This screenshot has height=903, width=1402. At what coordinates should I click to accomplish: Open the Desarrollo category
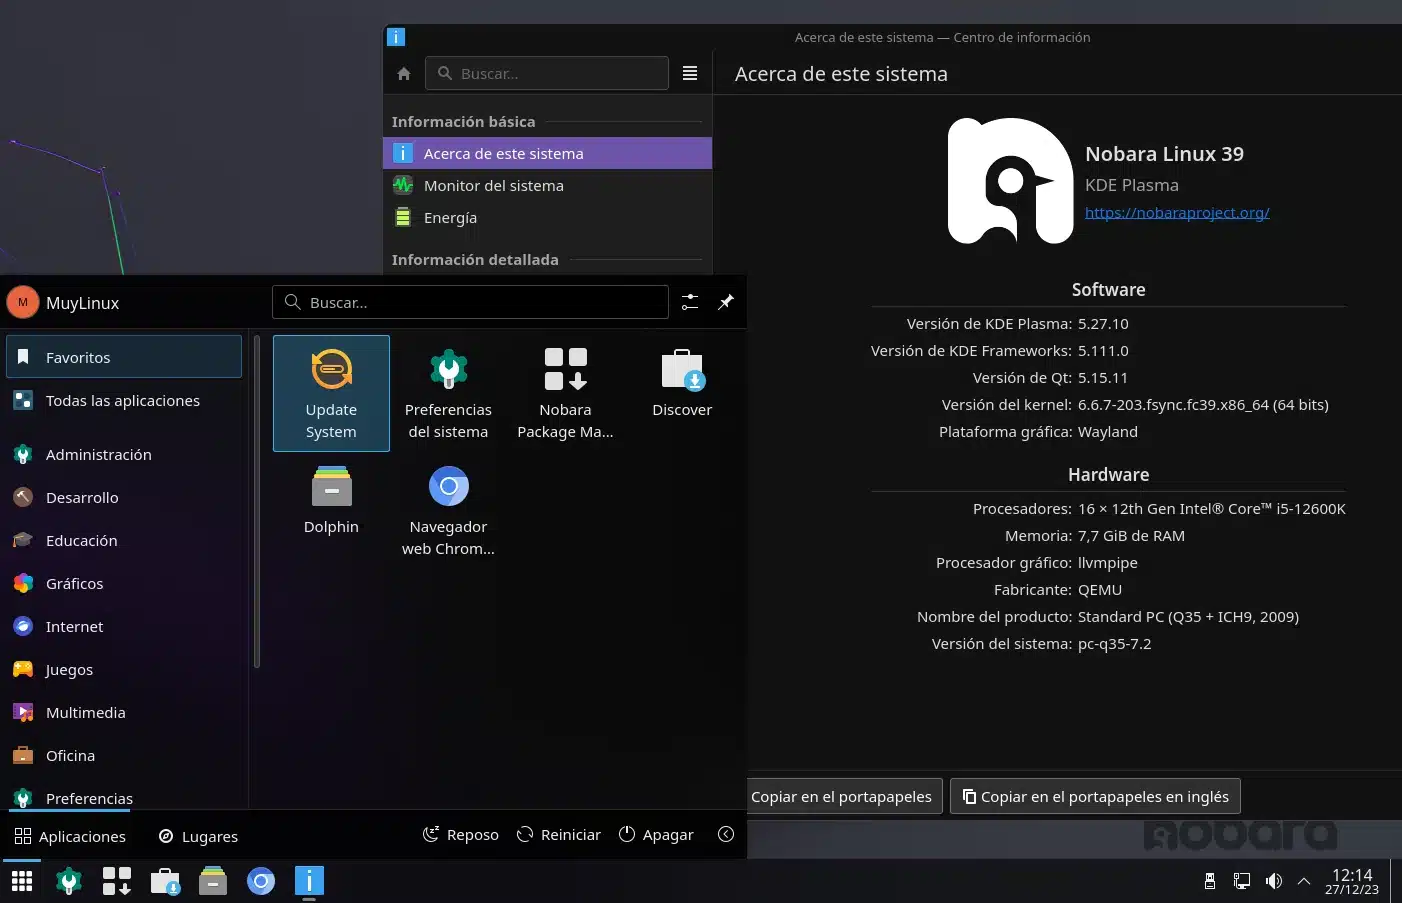click(x=124, y=497)
